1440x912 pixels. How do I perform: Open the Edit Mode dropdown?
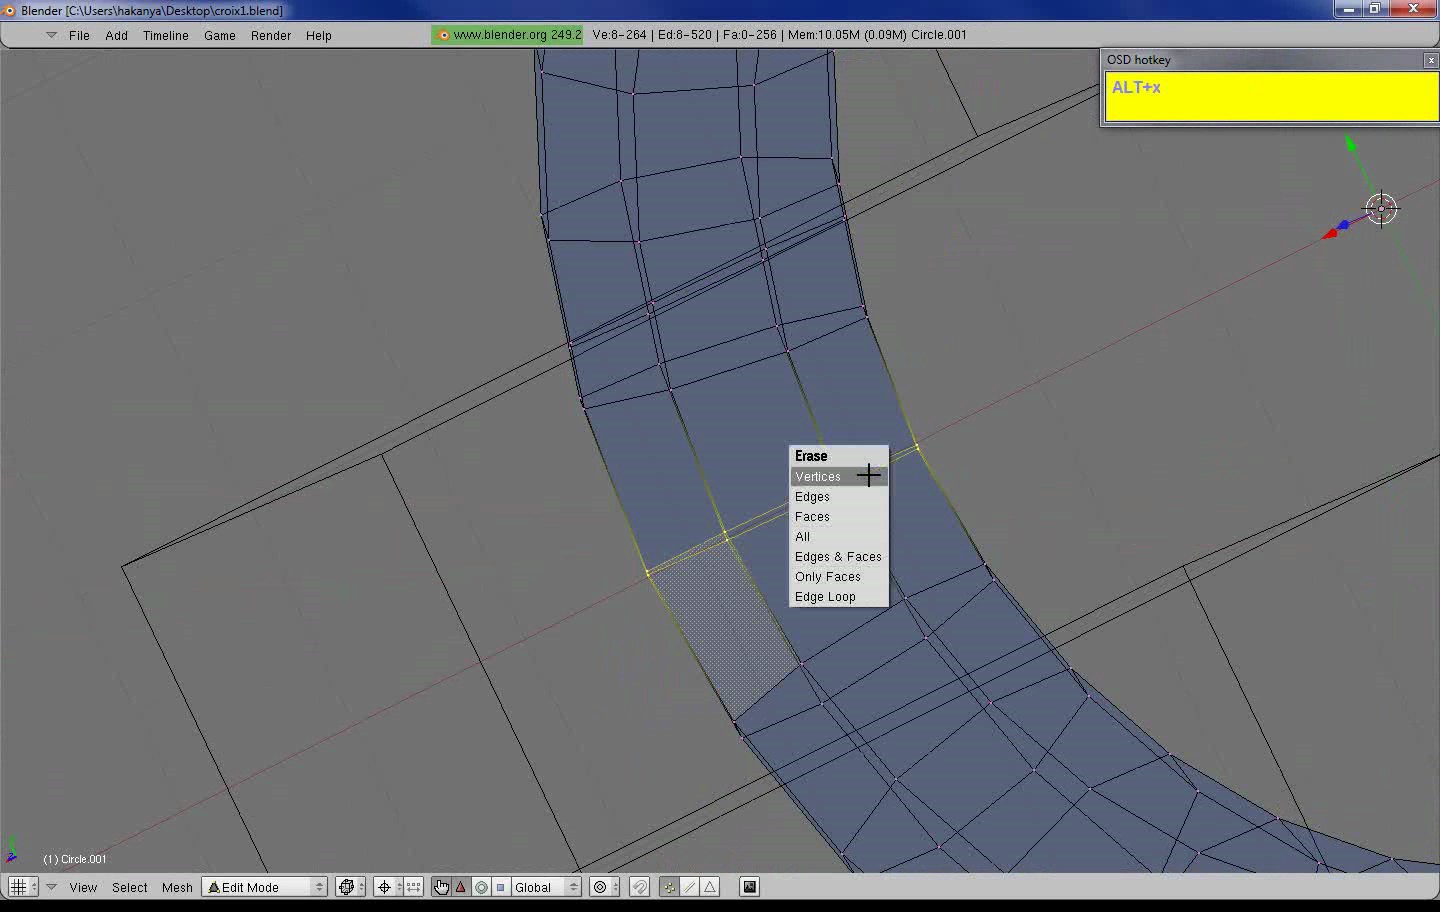(x=265, y=887)
